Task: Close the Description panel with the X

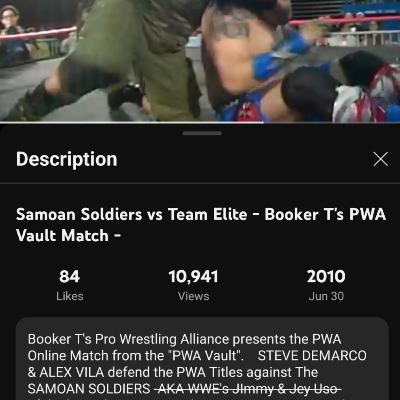Action: tap(381, 159)
